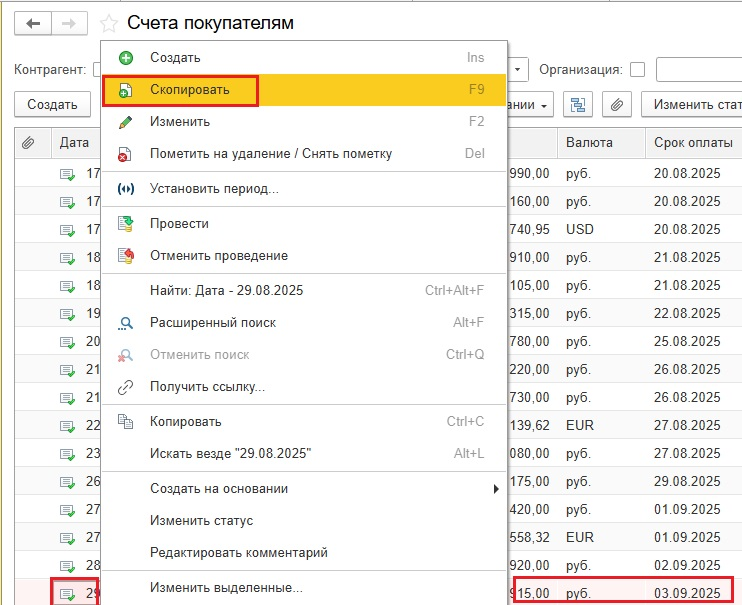This screenshot has height=605, width=742.
Task: Click the 'Контрагент:' filter label
Action: click(50, 70)
